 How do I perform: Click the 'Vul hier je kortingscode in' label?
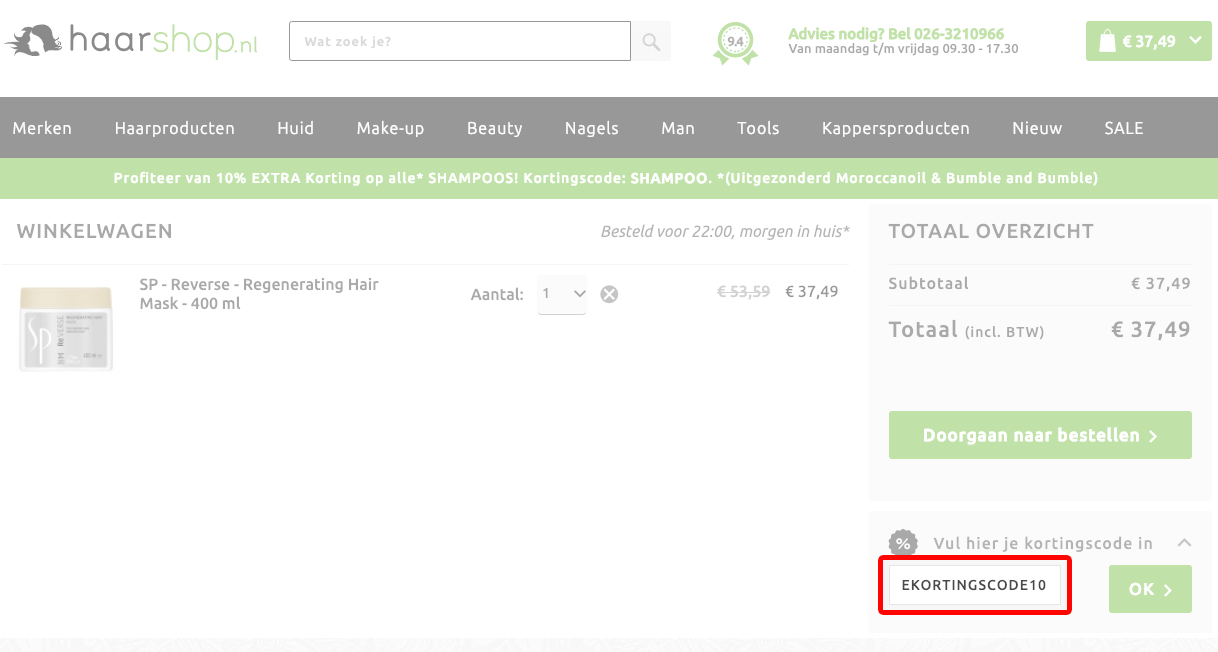[x=1043, y=543]
